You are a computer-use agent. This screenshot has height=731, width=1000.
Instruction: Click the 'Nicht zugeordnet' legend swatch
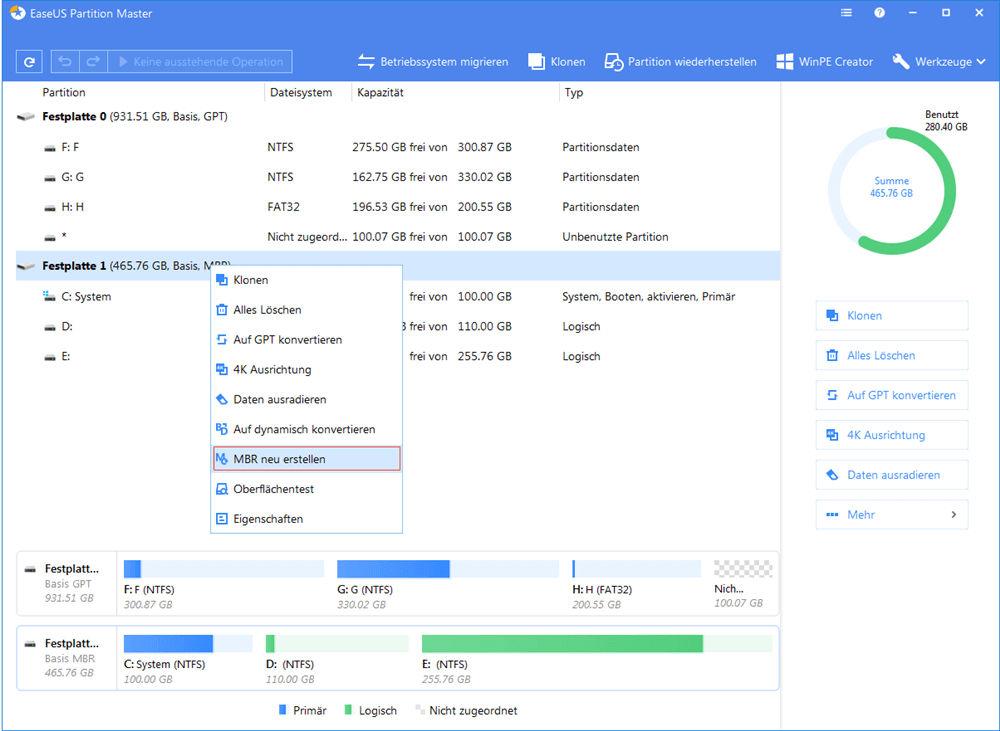(419, 709)
